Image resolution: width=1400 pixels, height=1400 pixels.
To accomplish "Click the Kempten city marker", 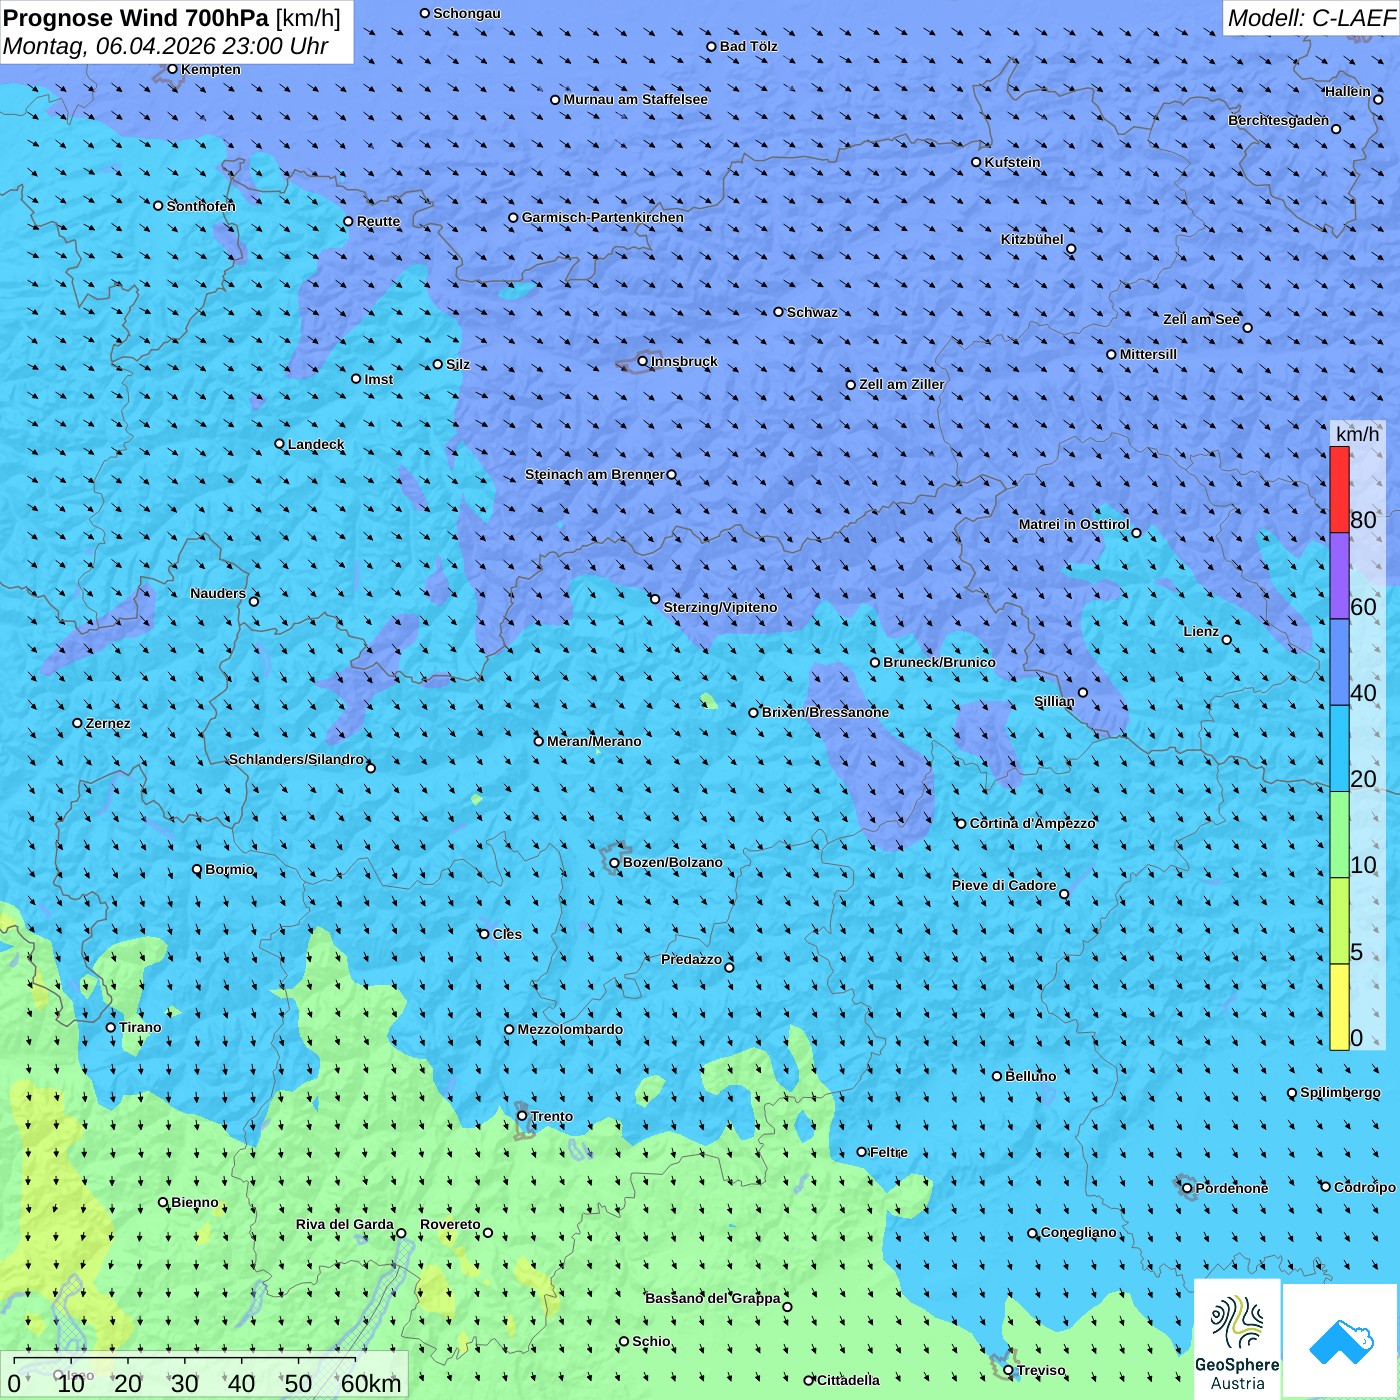I will (172, 69).
